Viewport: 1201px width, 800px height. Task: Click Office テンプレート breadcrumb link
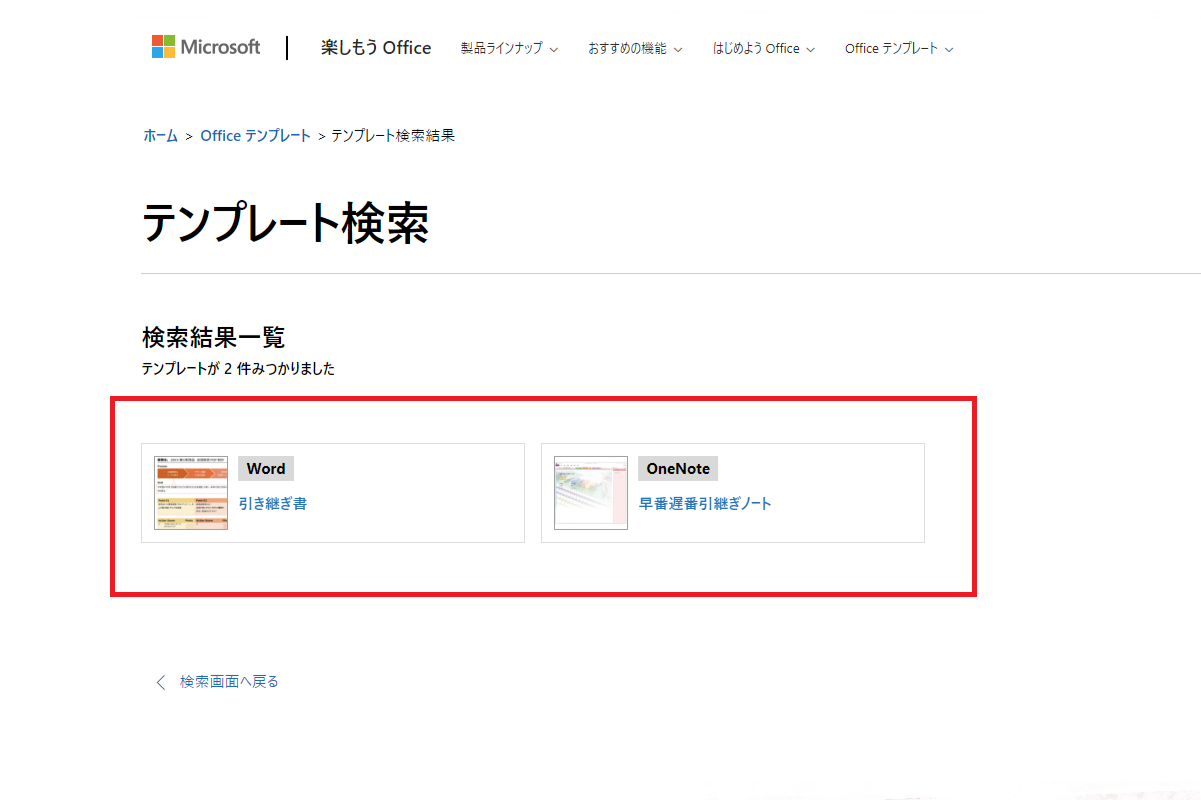point(255,136)
